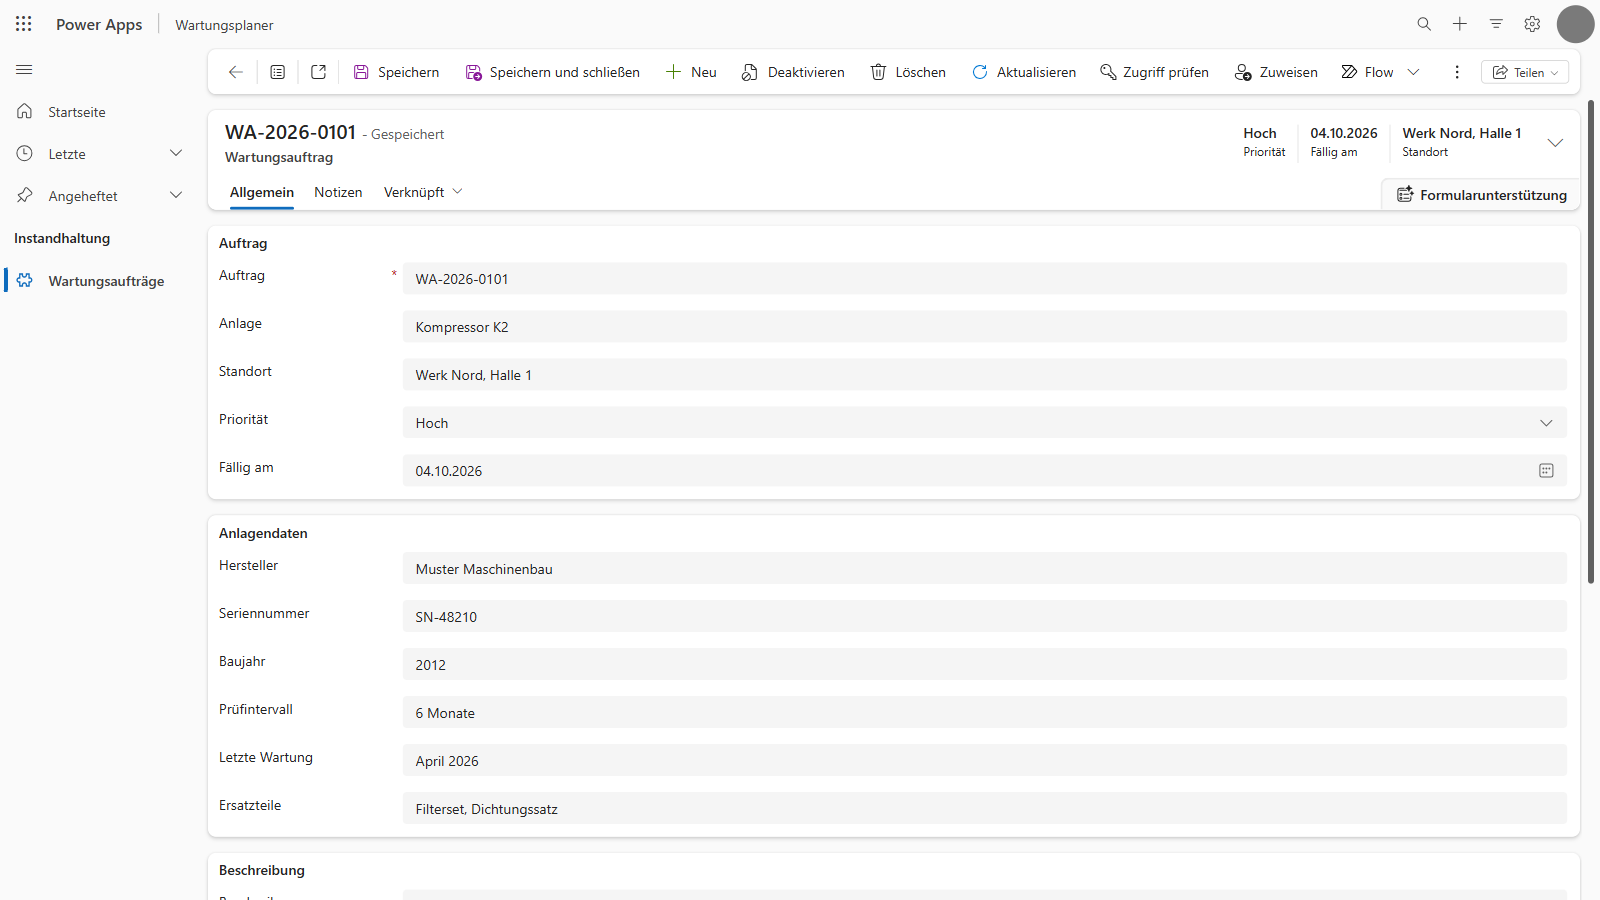This screenshot has height=900, width=1600.
Task: Open Formularunterstützung panel
Action: [x=1481, y=195]
